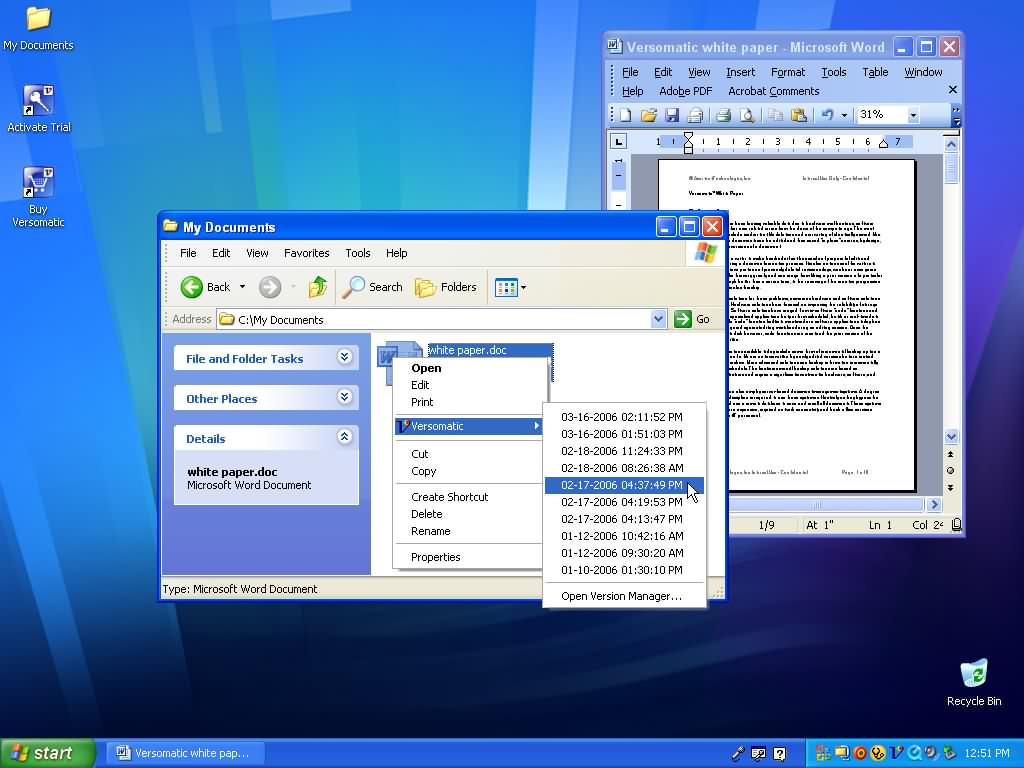The height and width of the screenshot is (768, 1024).
Task: Open the 31% zoom dropdown in Word
Action: (x=913, y=116)
